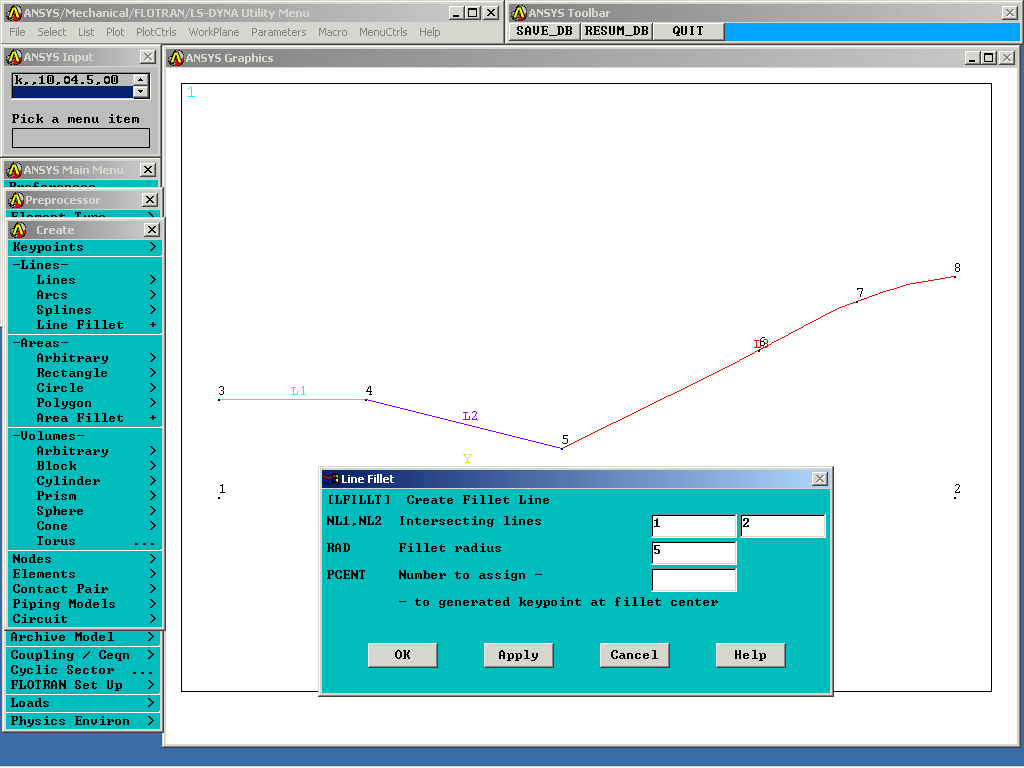Click the SAVE_DB toolbar button
1024x768 pixels.
[x=544, y=31]
